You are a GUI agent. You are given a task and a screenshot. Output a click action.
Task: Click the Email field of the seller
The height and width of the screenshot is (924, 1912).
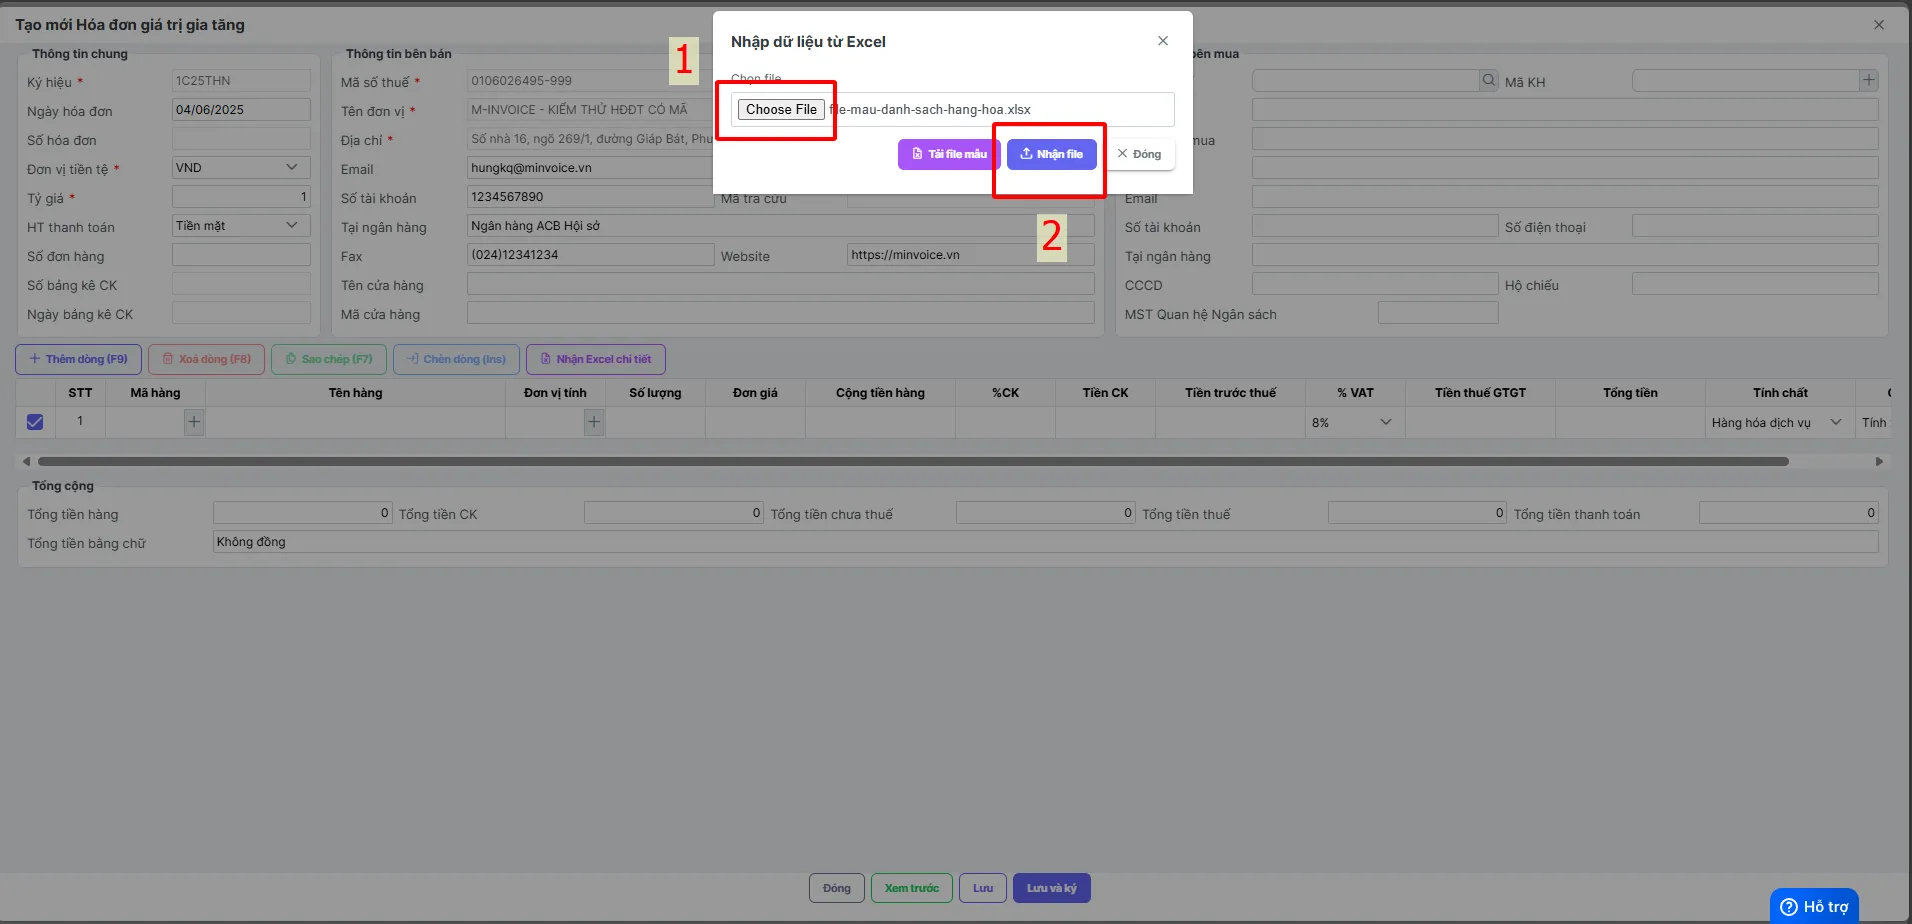[x=590, y=168]
